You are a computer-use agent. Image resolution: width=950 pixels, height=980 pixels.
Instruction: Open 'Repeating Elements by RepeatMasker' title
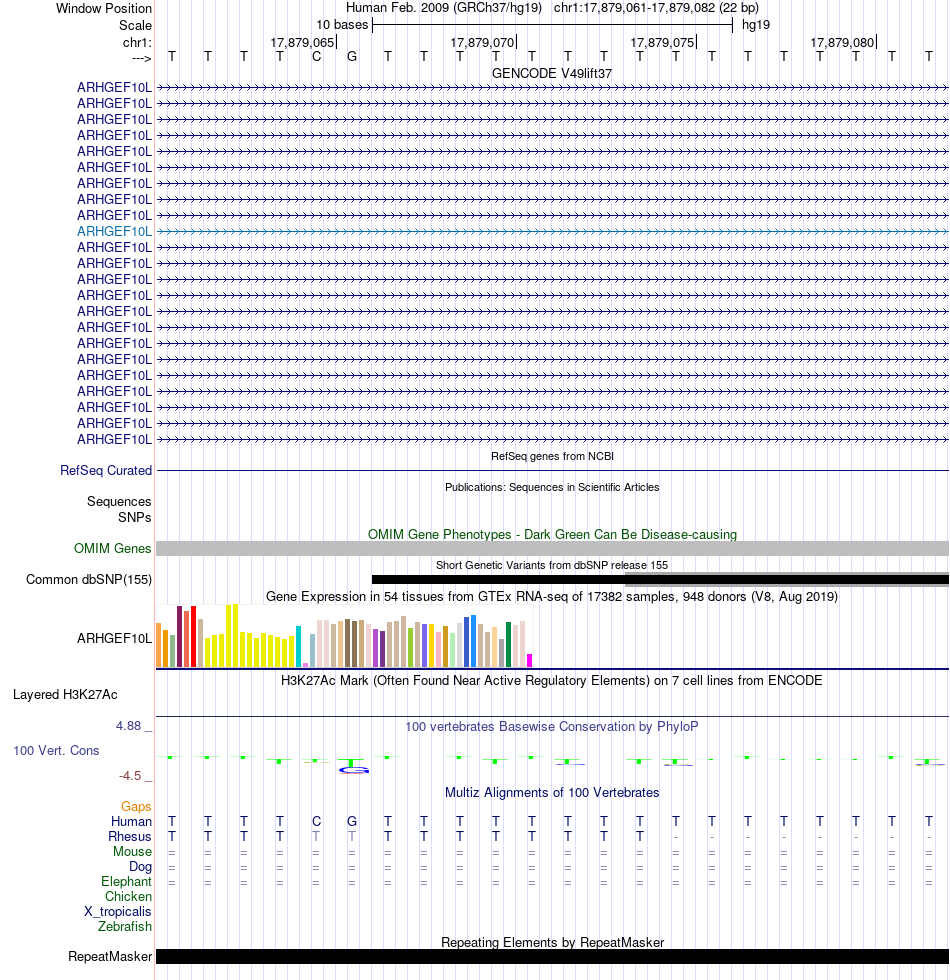pyautogui.click(x=552, y=942)
